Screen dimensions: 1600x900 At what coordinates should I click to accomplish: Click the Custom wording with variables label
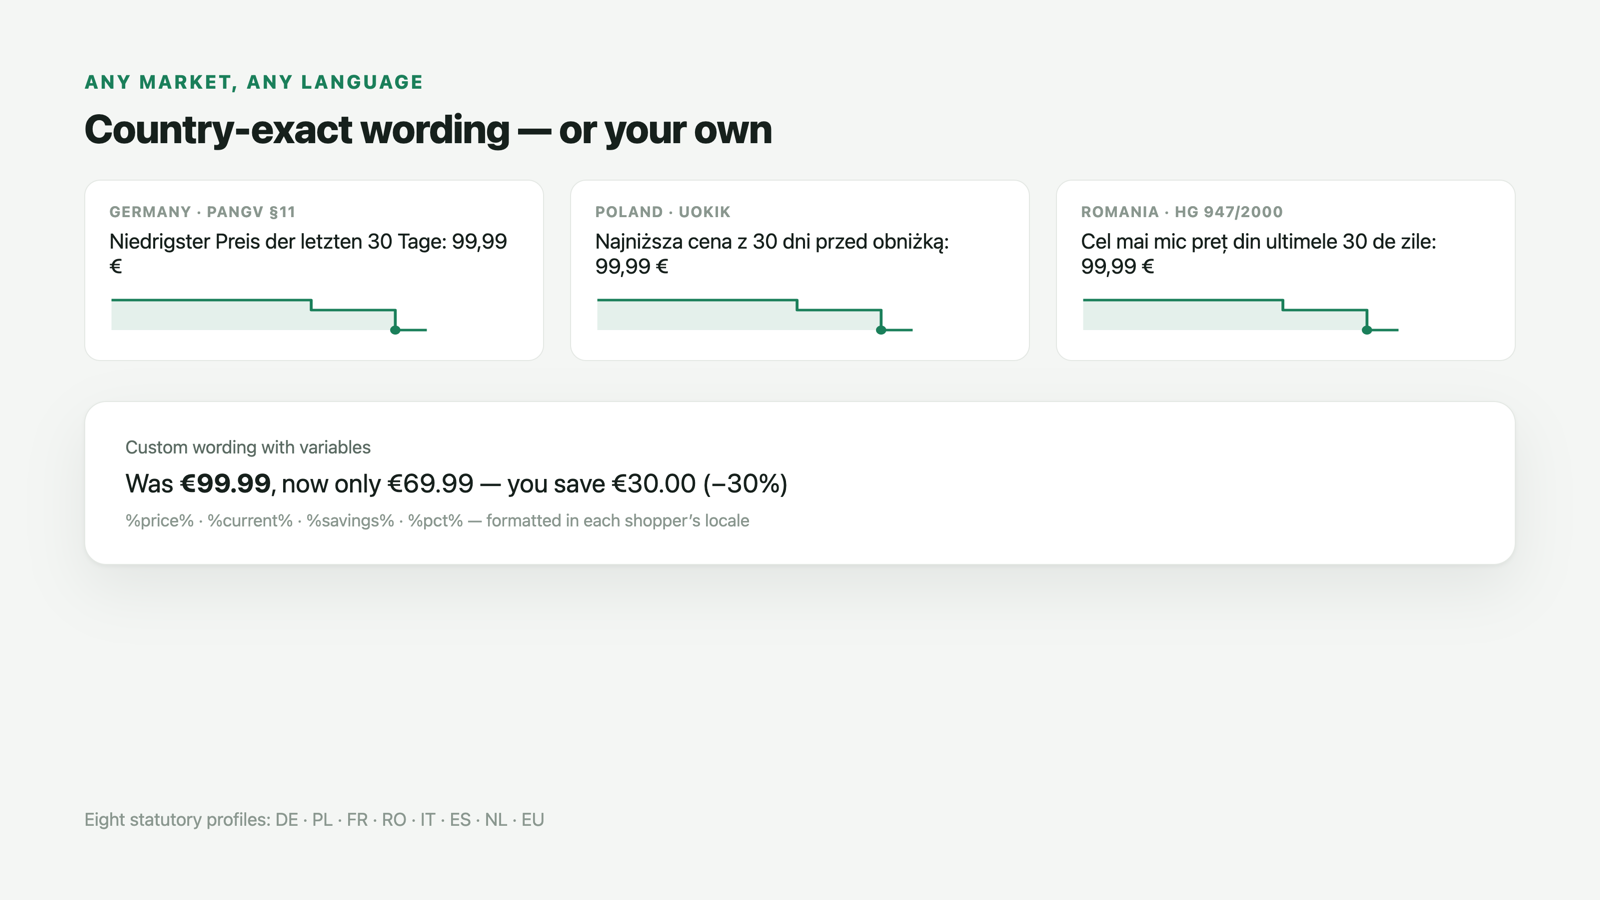pyautogui.click(x=248, y=447)
